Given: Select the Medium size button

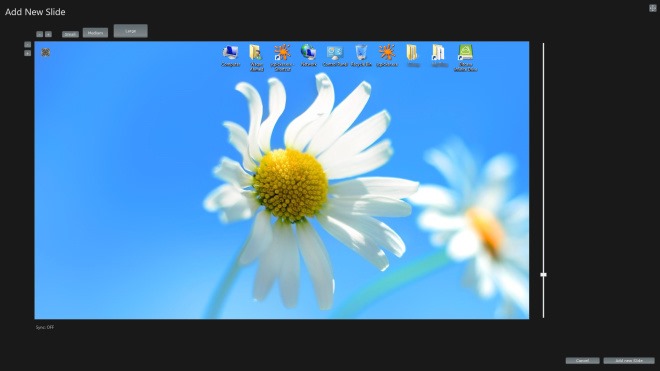Looking at the screenshot, I should pyautogui.click(x=95, y=33).
